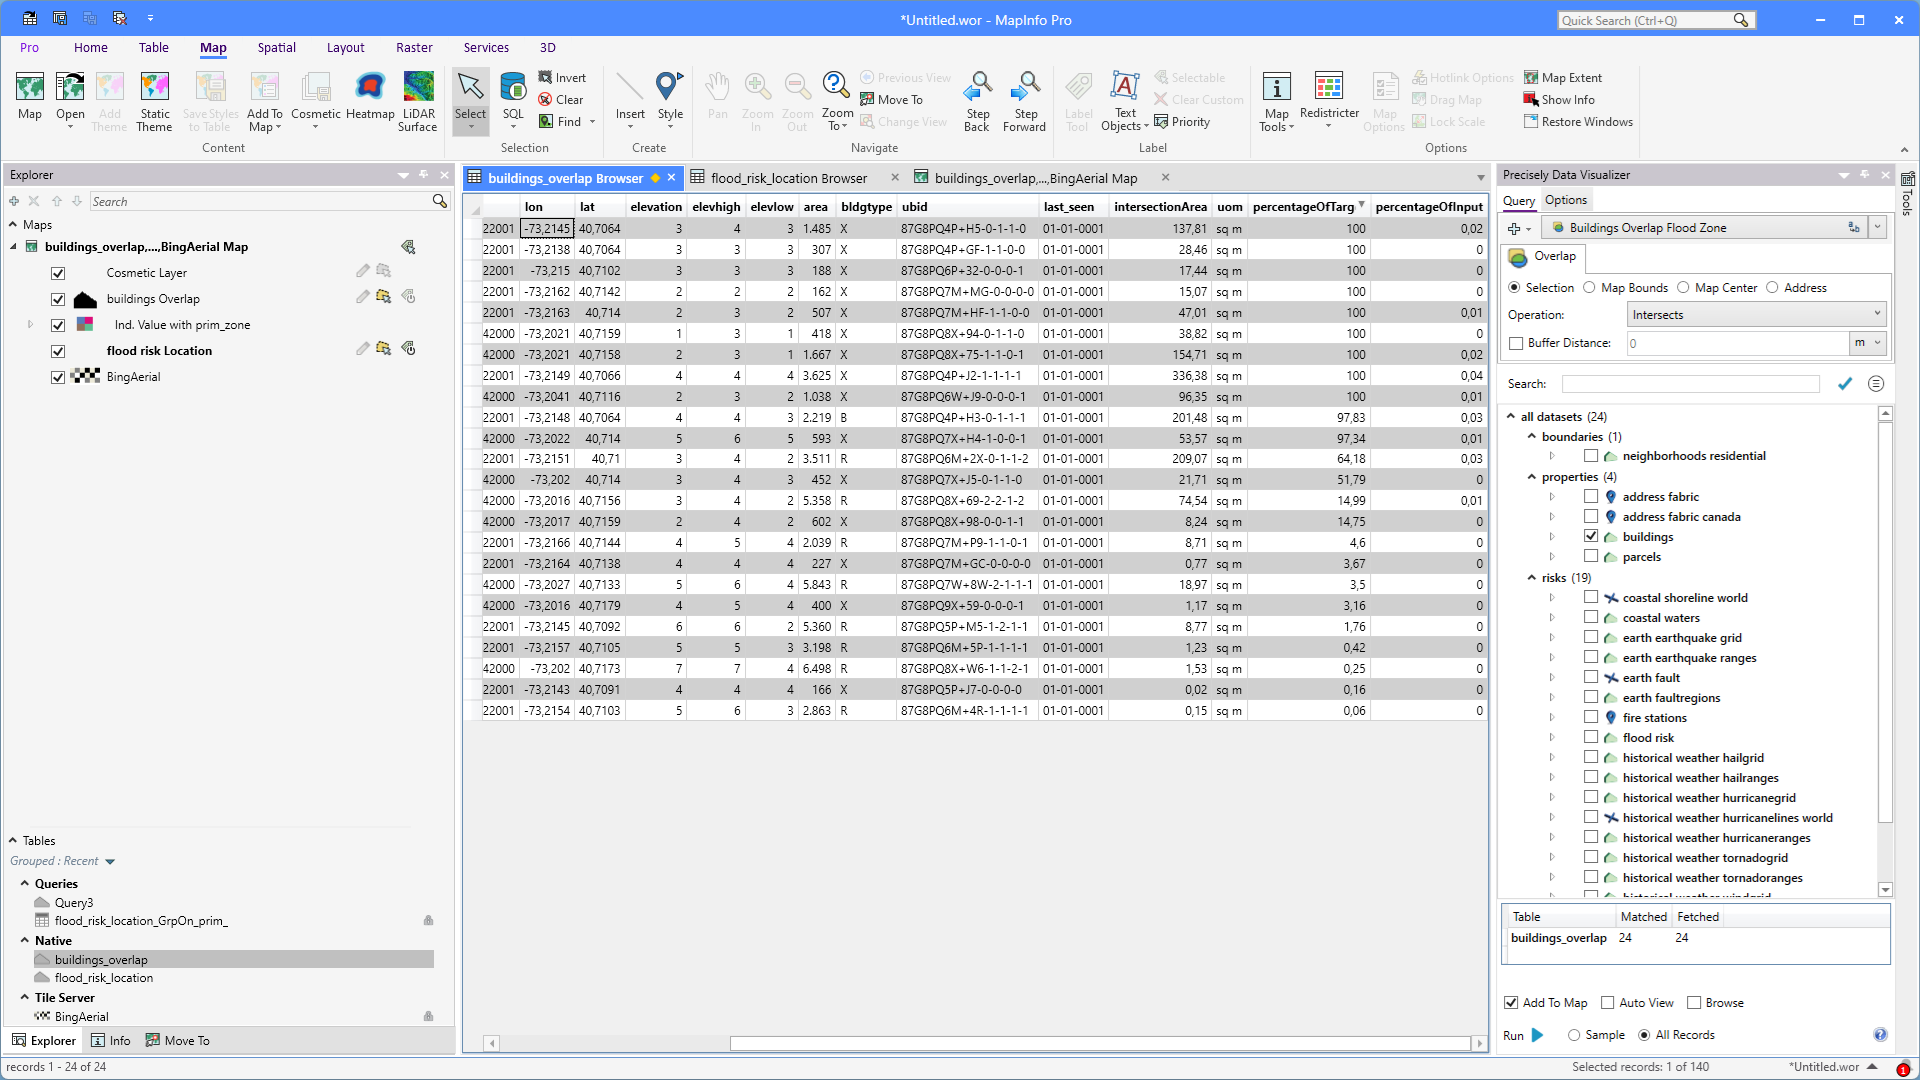This screenshot has width=1920, height=1080.
Task: Select the Map Bounds radio button
Action: click(1589, 288)
